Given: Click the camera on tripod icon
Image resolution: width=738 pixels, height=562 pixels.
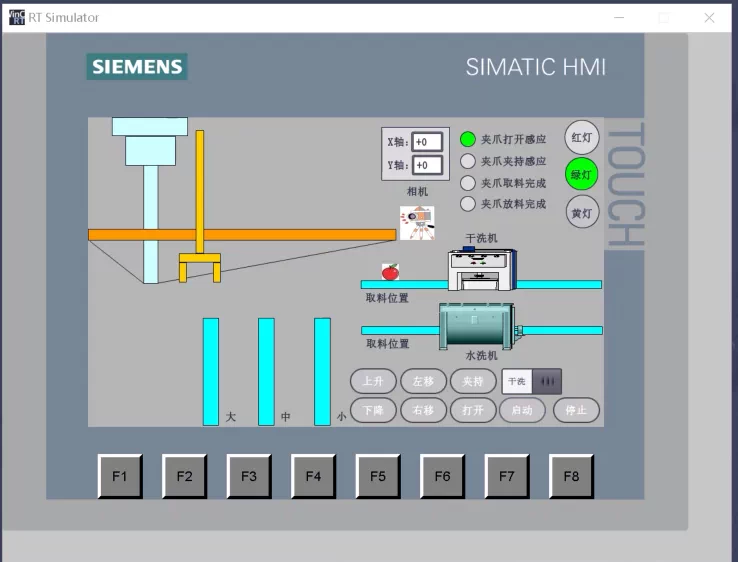Looking at the screenshot, I should (417, 223).
